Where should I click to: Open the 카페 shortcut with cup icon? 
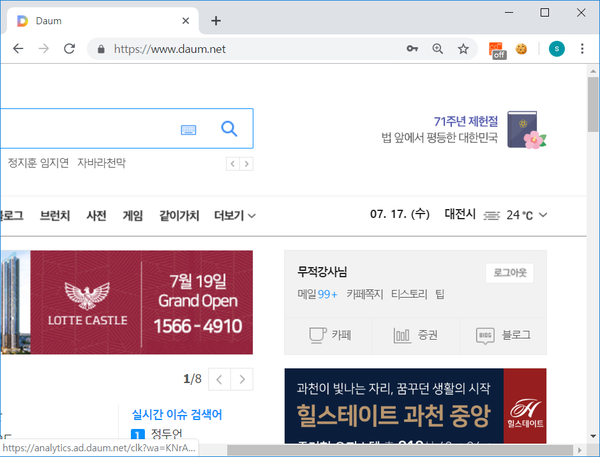click(329, 335)
